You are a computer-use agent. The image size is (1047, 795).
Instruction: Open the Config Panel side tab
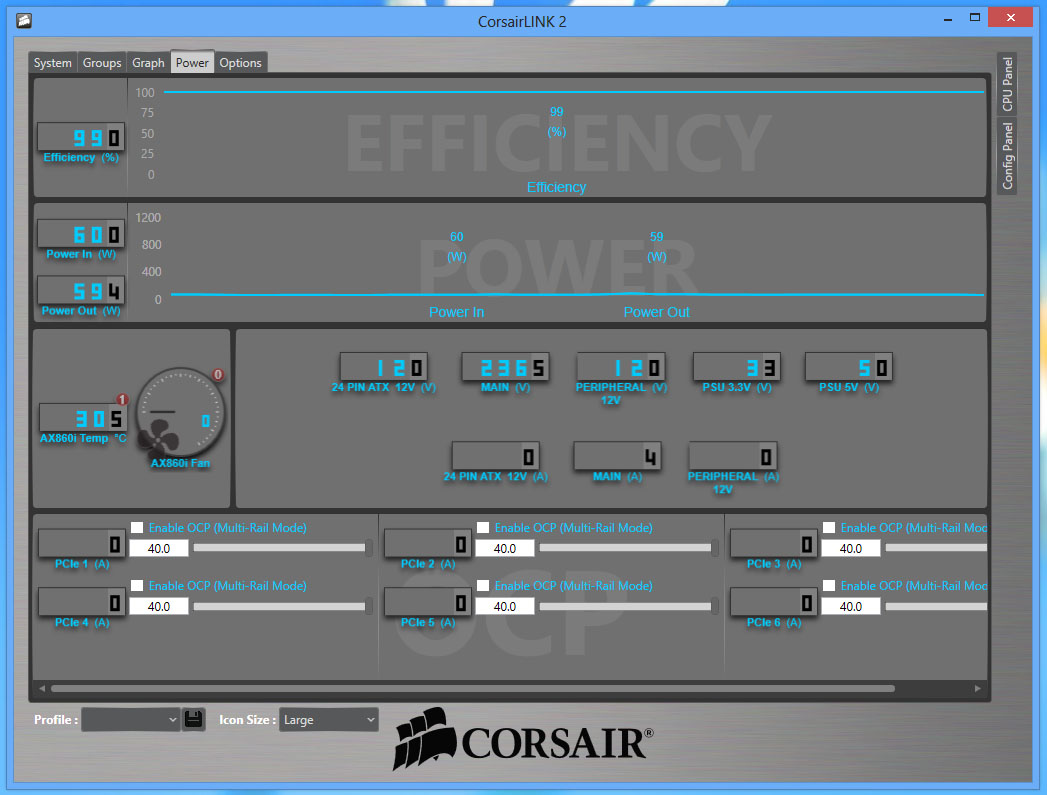(x=1007, y=156)
